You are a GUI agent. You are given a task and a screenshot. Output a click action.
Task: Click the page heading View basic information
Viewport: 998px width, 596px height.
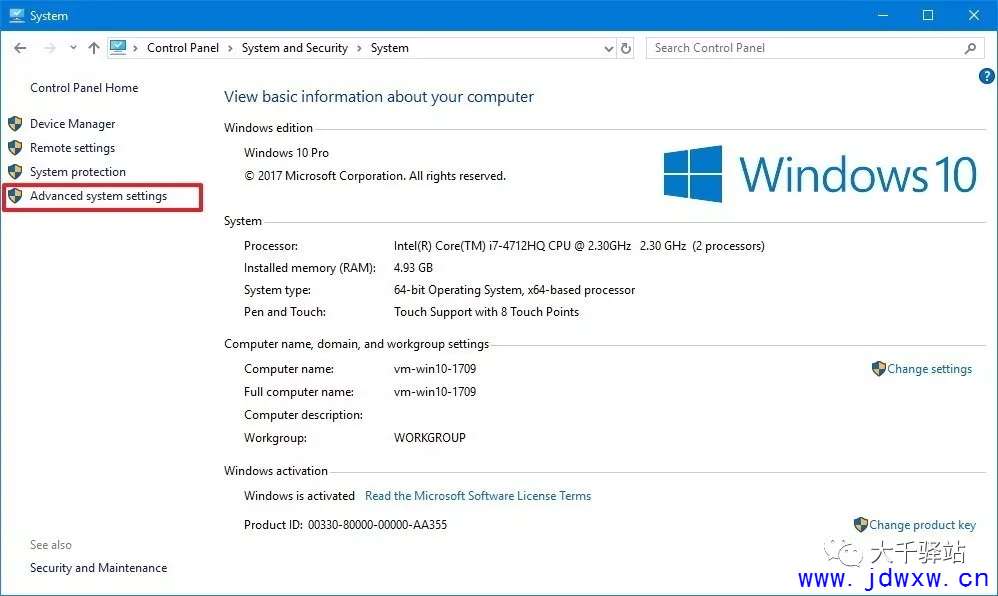(x=379, y=97)
